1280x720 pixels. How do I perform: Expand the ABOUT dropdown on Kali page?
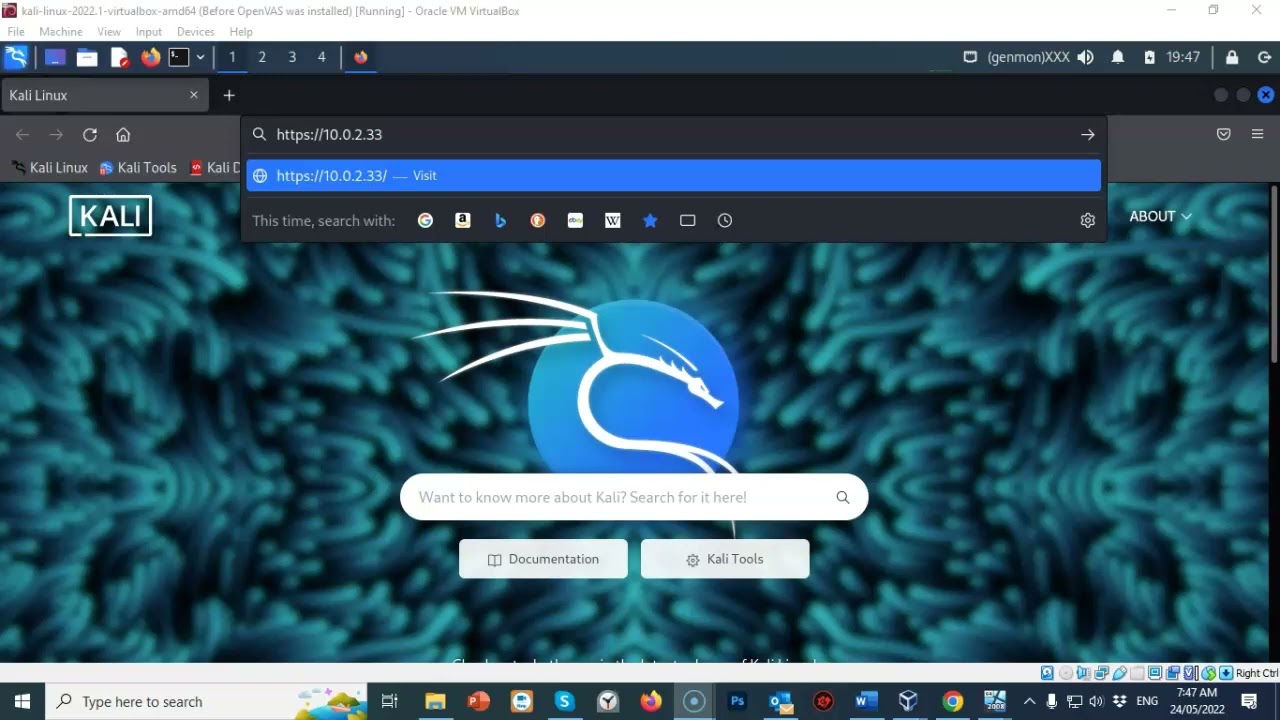click(x=1161, y=216)
